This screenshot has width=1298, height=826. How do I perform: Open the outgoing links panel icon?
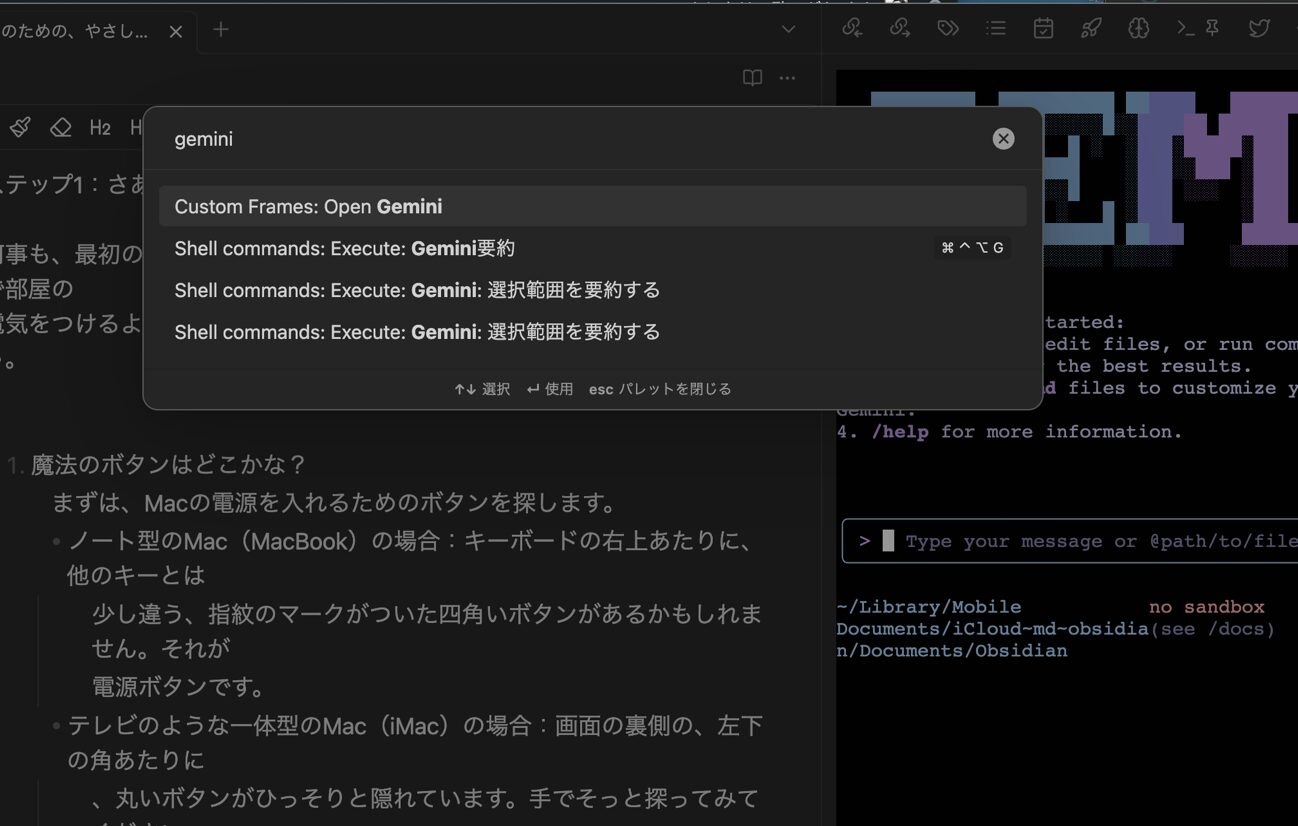pos(900,29)
